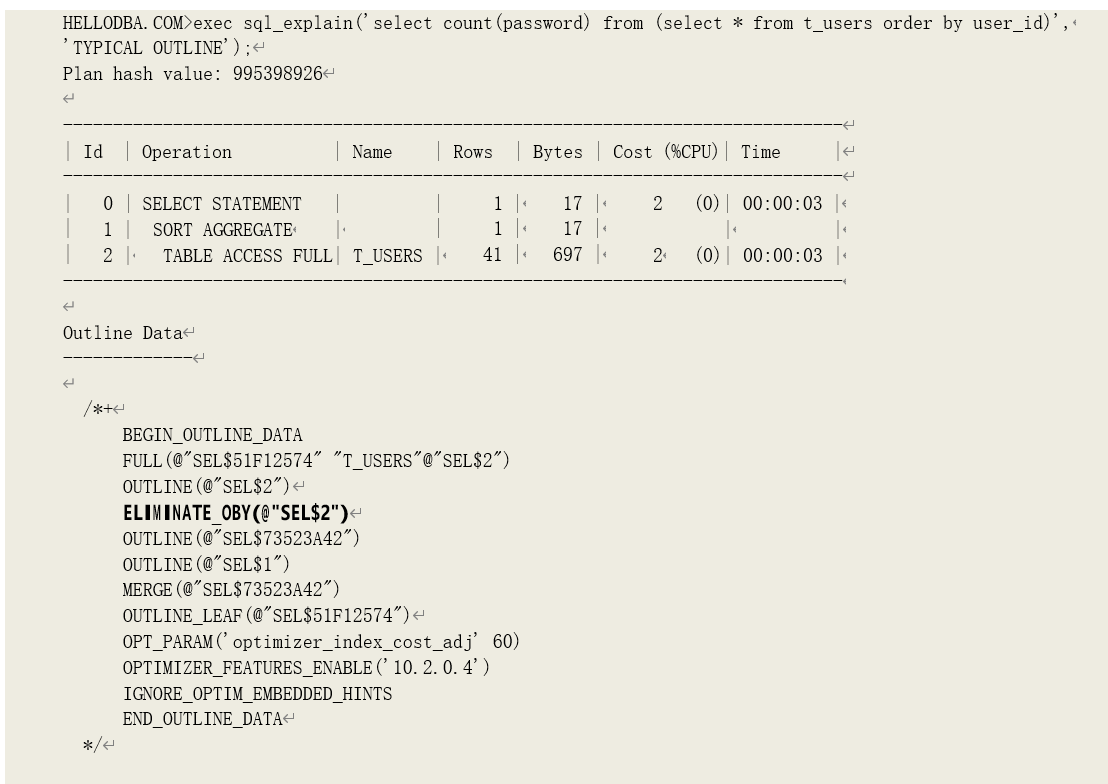Click the BEGIN_OUTLINE_DATA line
1108x784 pixels.
tap(212, 435)
